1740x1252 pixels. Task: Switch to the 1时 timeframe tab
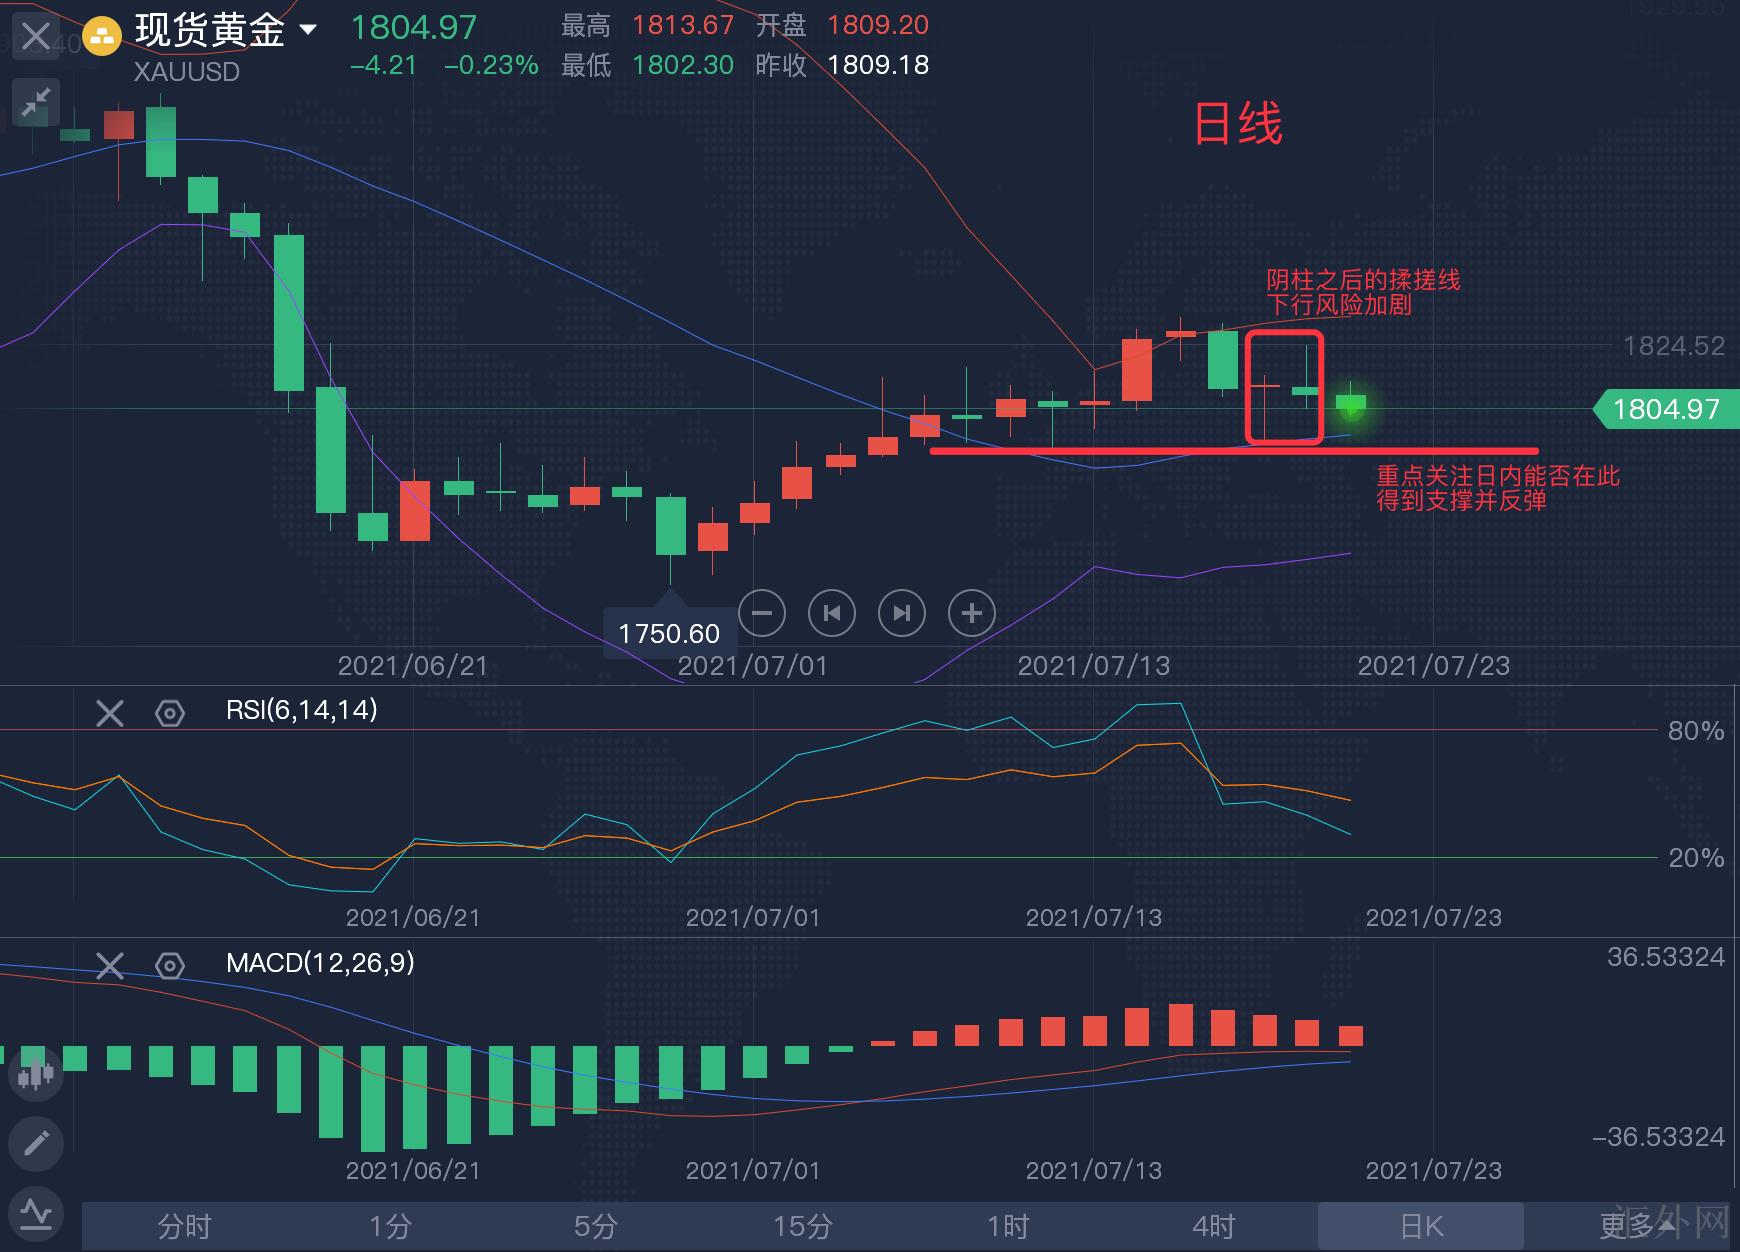pos(1009,1226)
